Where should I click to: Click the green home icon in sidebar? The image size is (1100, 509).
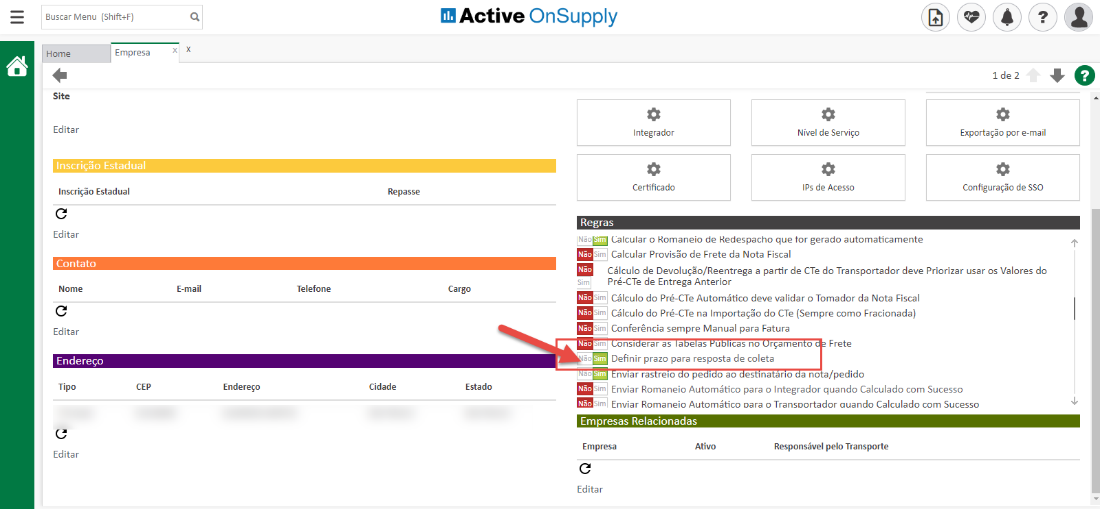[x=17, y=67]
